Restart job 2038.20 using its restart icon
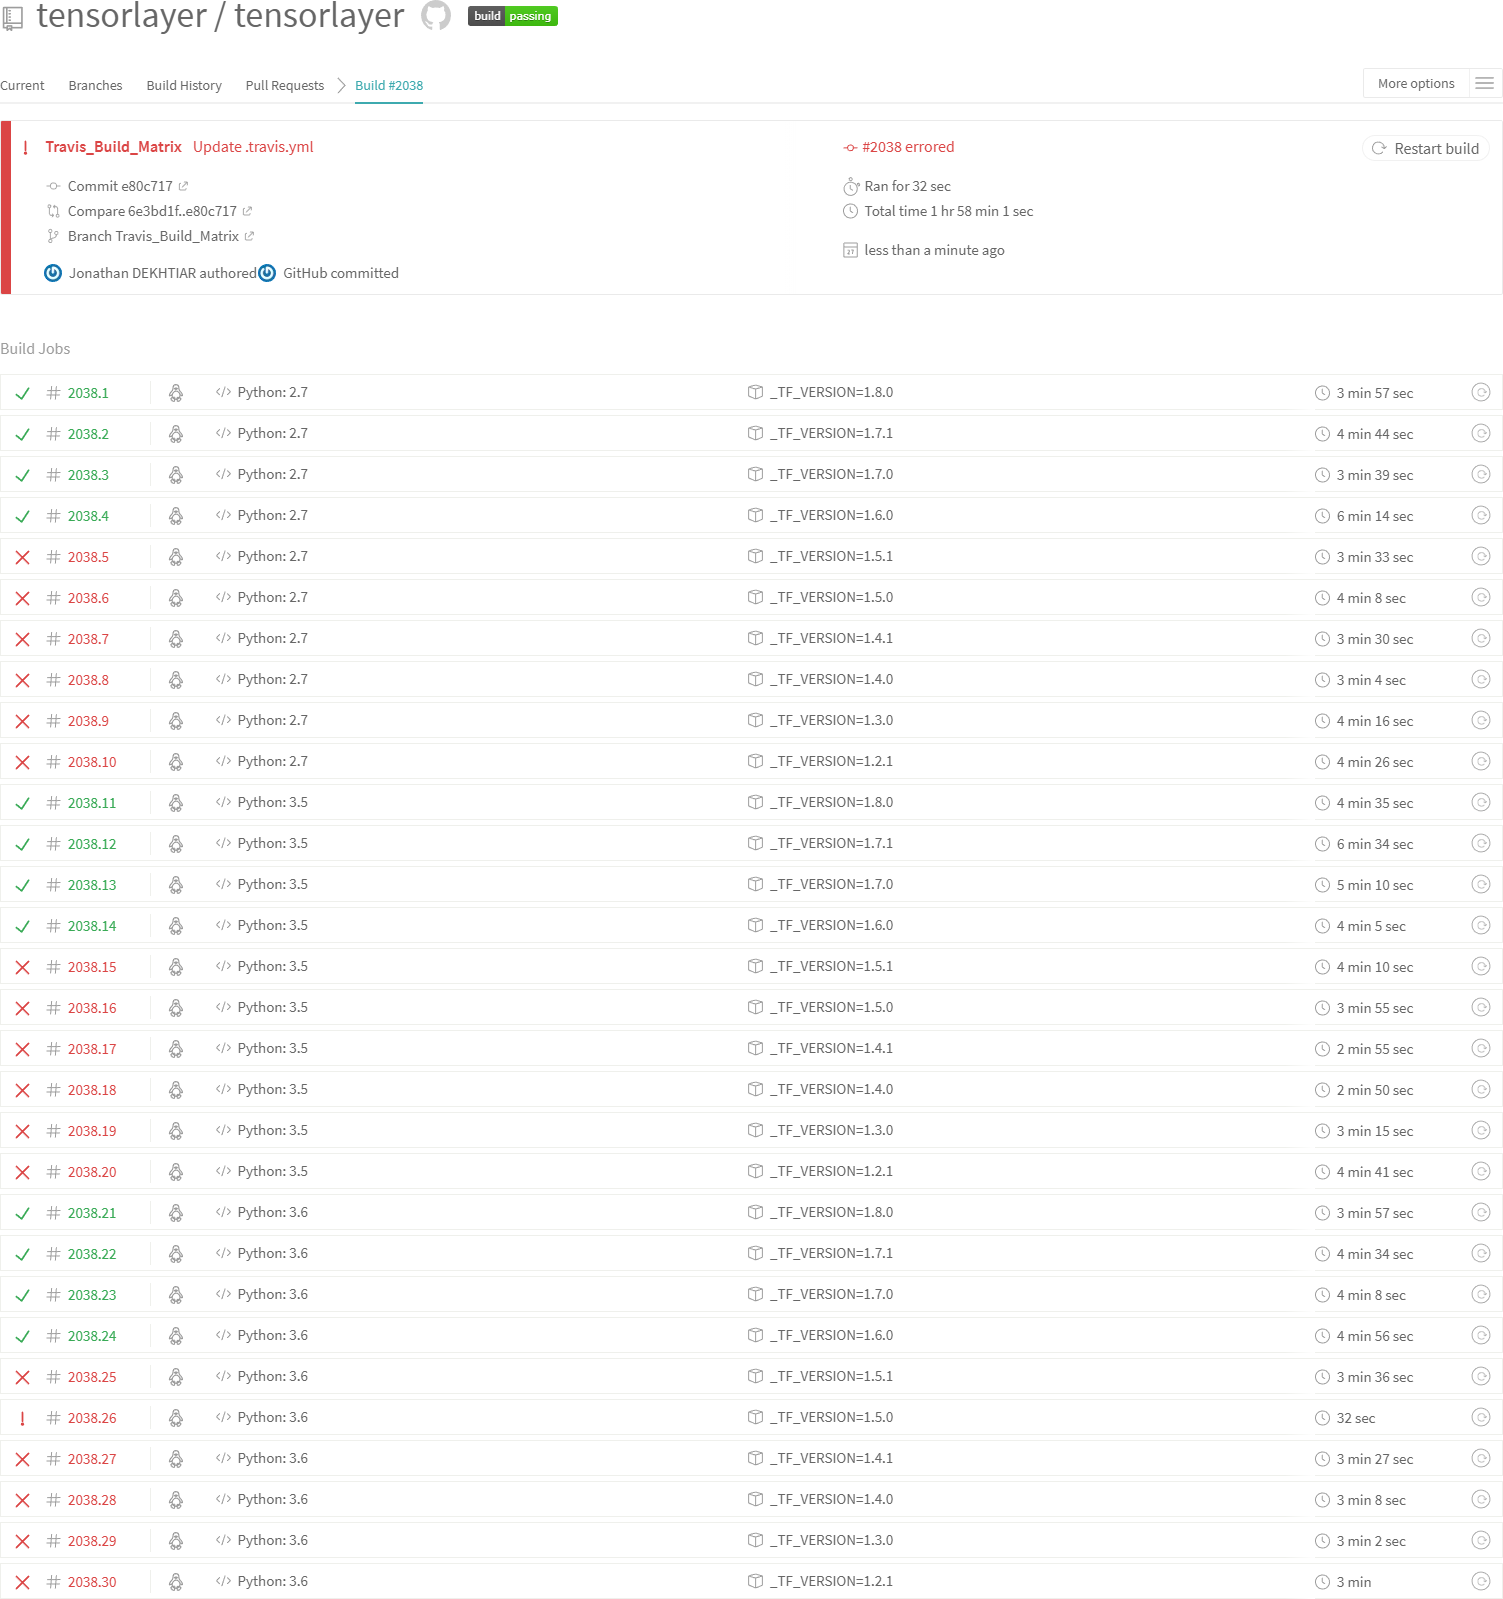 [x=1481, y=1172]
